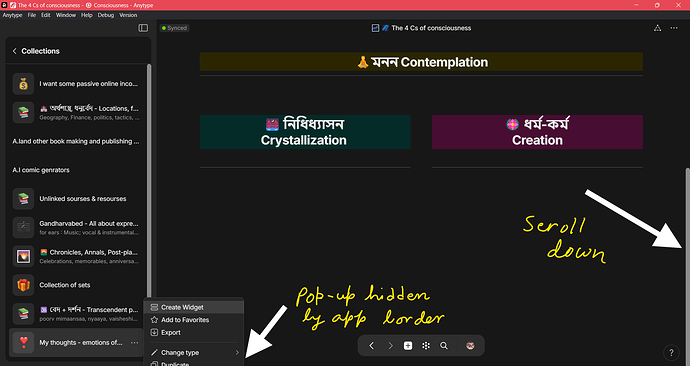Image resolution: width=690 pixels, height=366 pixels.
Task: Open the Edit menu
Action: tap(46, 15)
